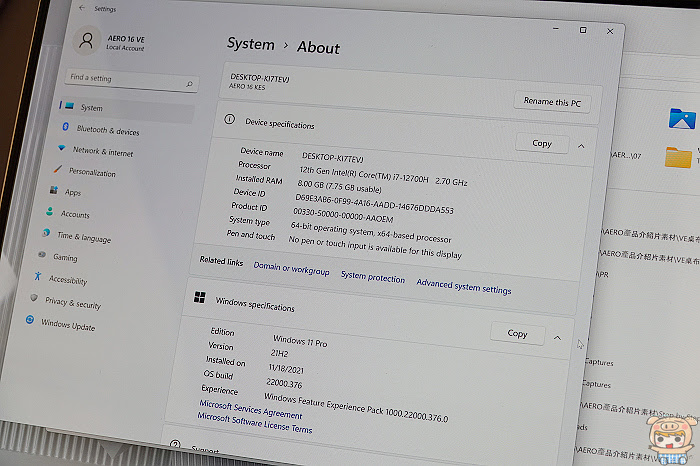Click the Apps icon in sidebar
The width and height of the screenshot is (700, 466).
coord(54,190)
